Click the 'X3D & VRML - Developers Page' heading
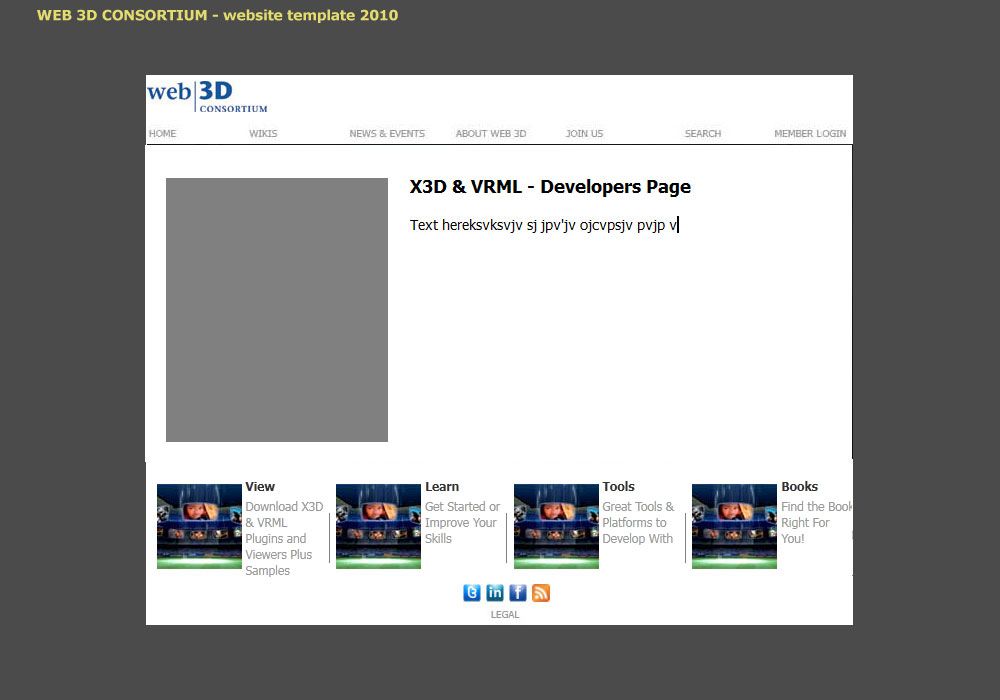Screen dimensions: 1000x700 click(550, 187)
